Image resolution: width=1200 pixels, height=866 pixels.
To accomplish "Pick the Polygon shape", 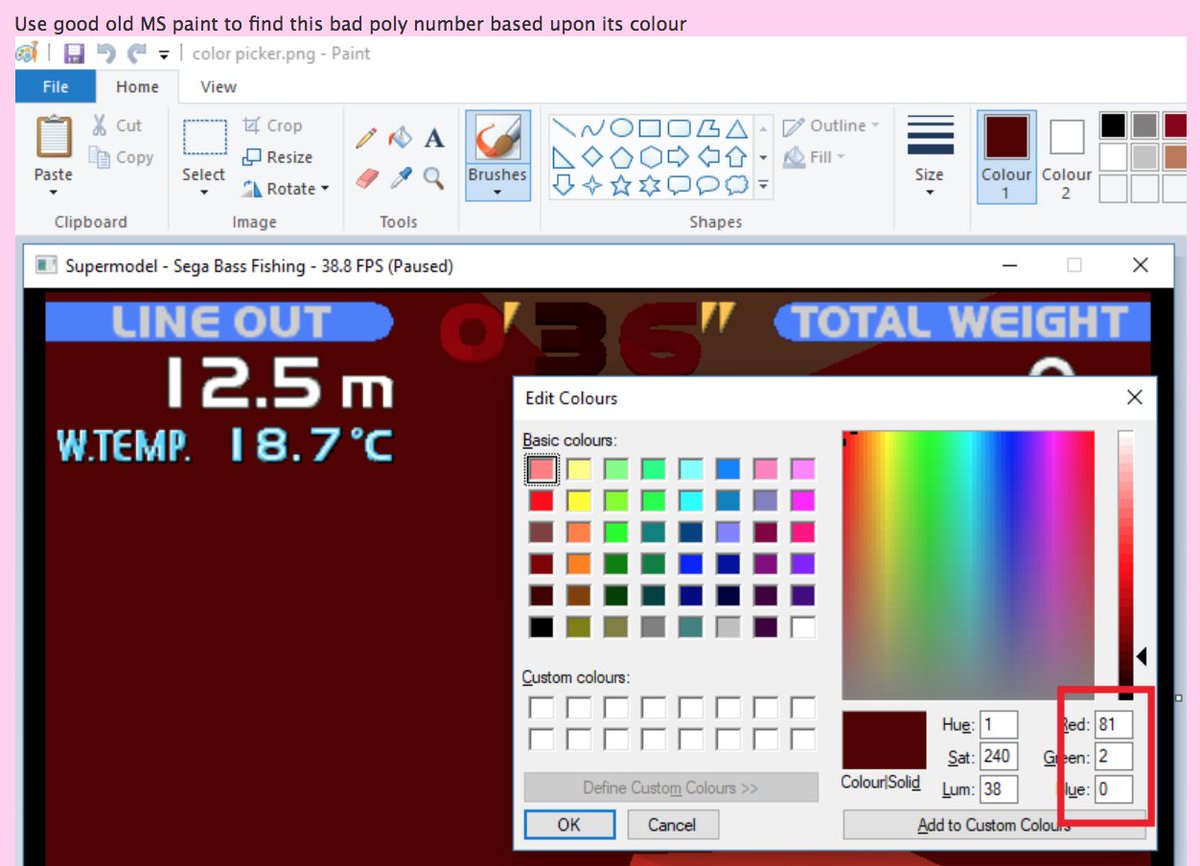I will (x=708, y=128).
